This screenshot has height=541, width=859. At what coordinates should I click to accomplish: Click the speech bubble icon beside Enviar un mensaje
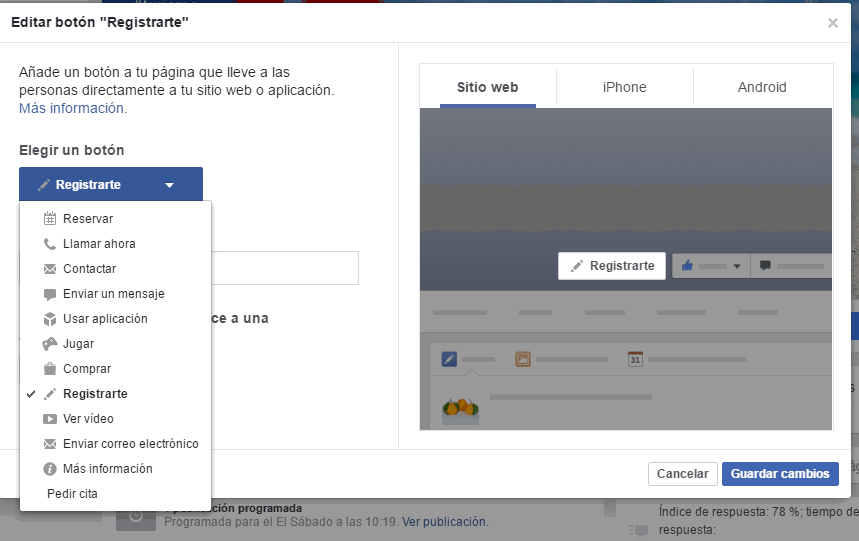50,294
